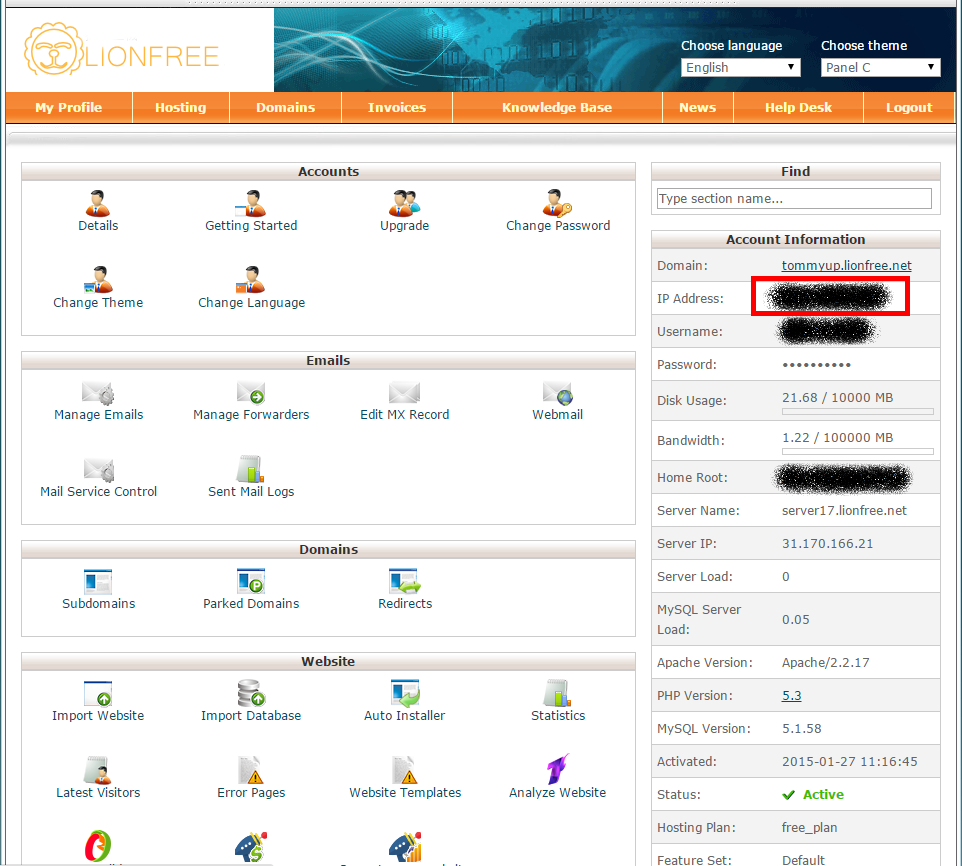Click the activation date '2015-01-27 11:16:45'

(850, 762)
